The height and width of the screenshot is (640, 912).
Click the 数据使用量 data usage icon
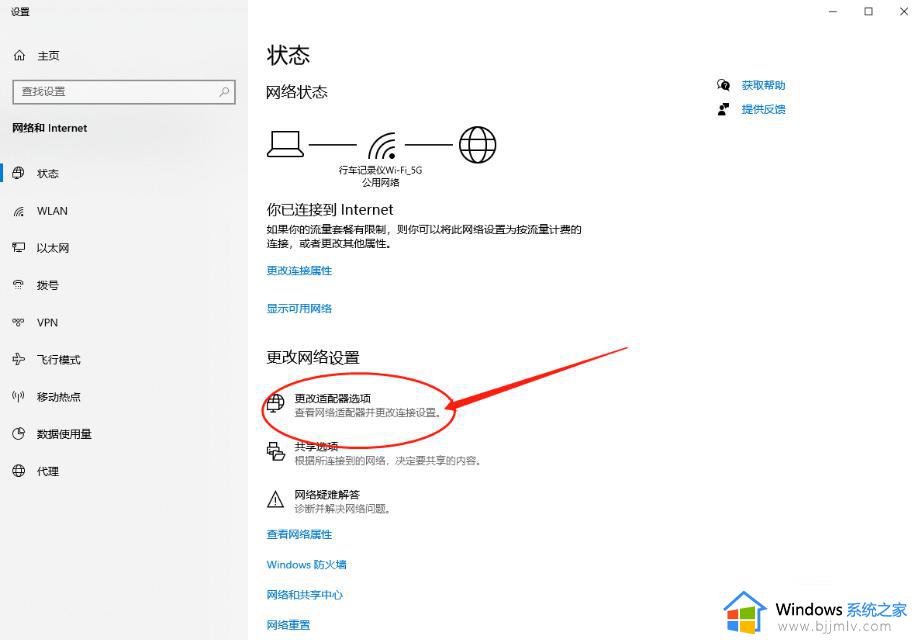pos(18,434)
